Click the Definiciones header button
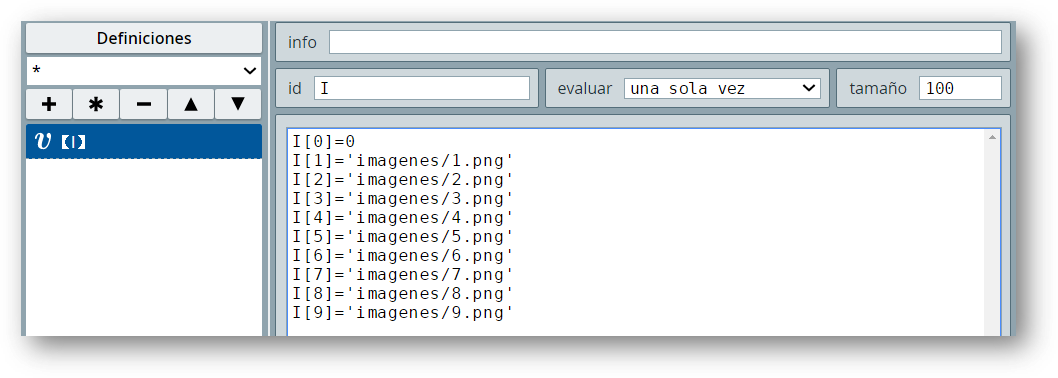Screen dimensions: 1058x378 pyautogui.click(x=144, y=38)
